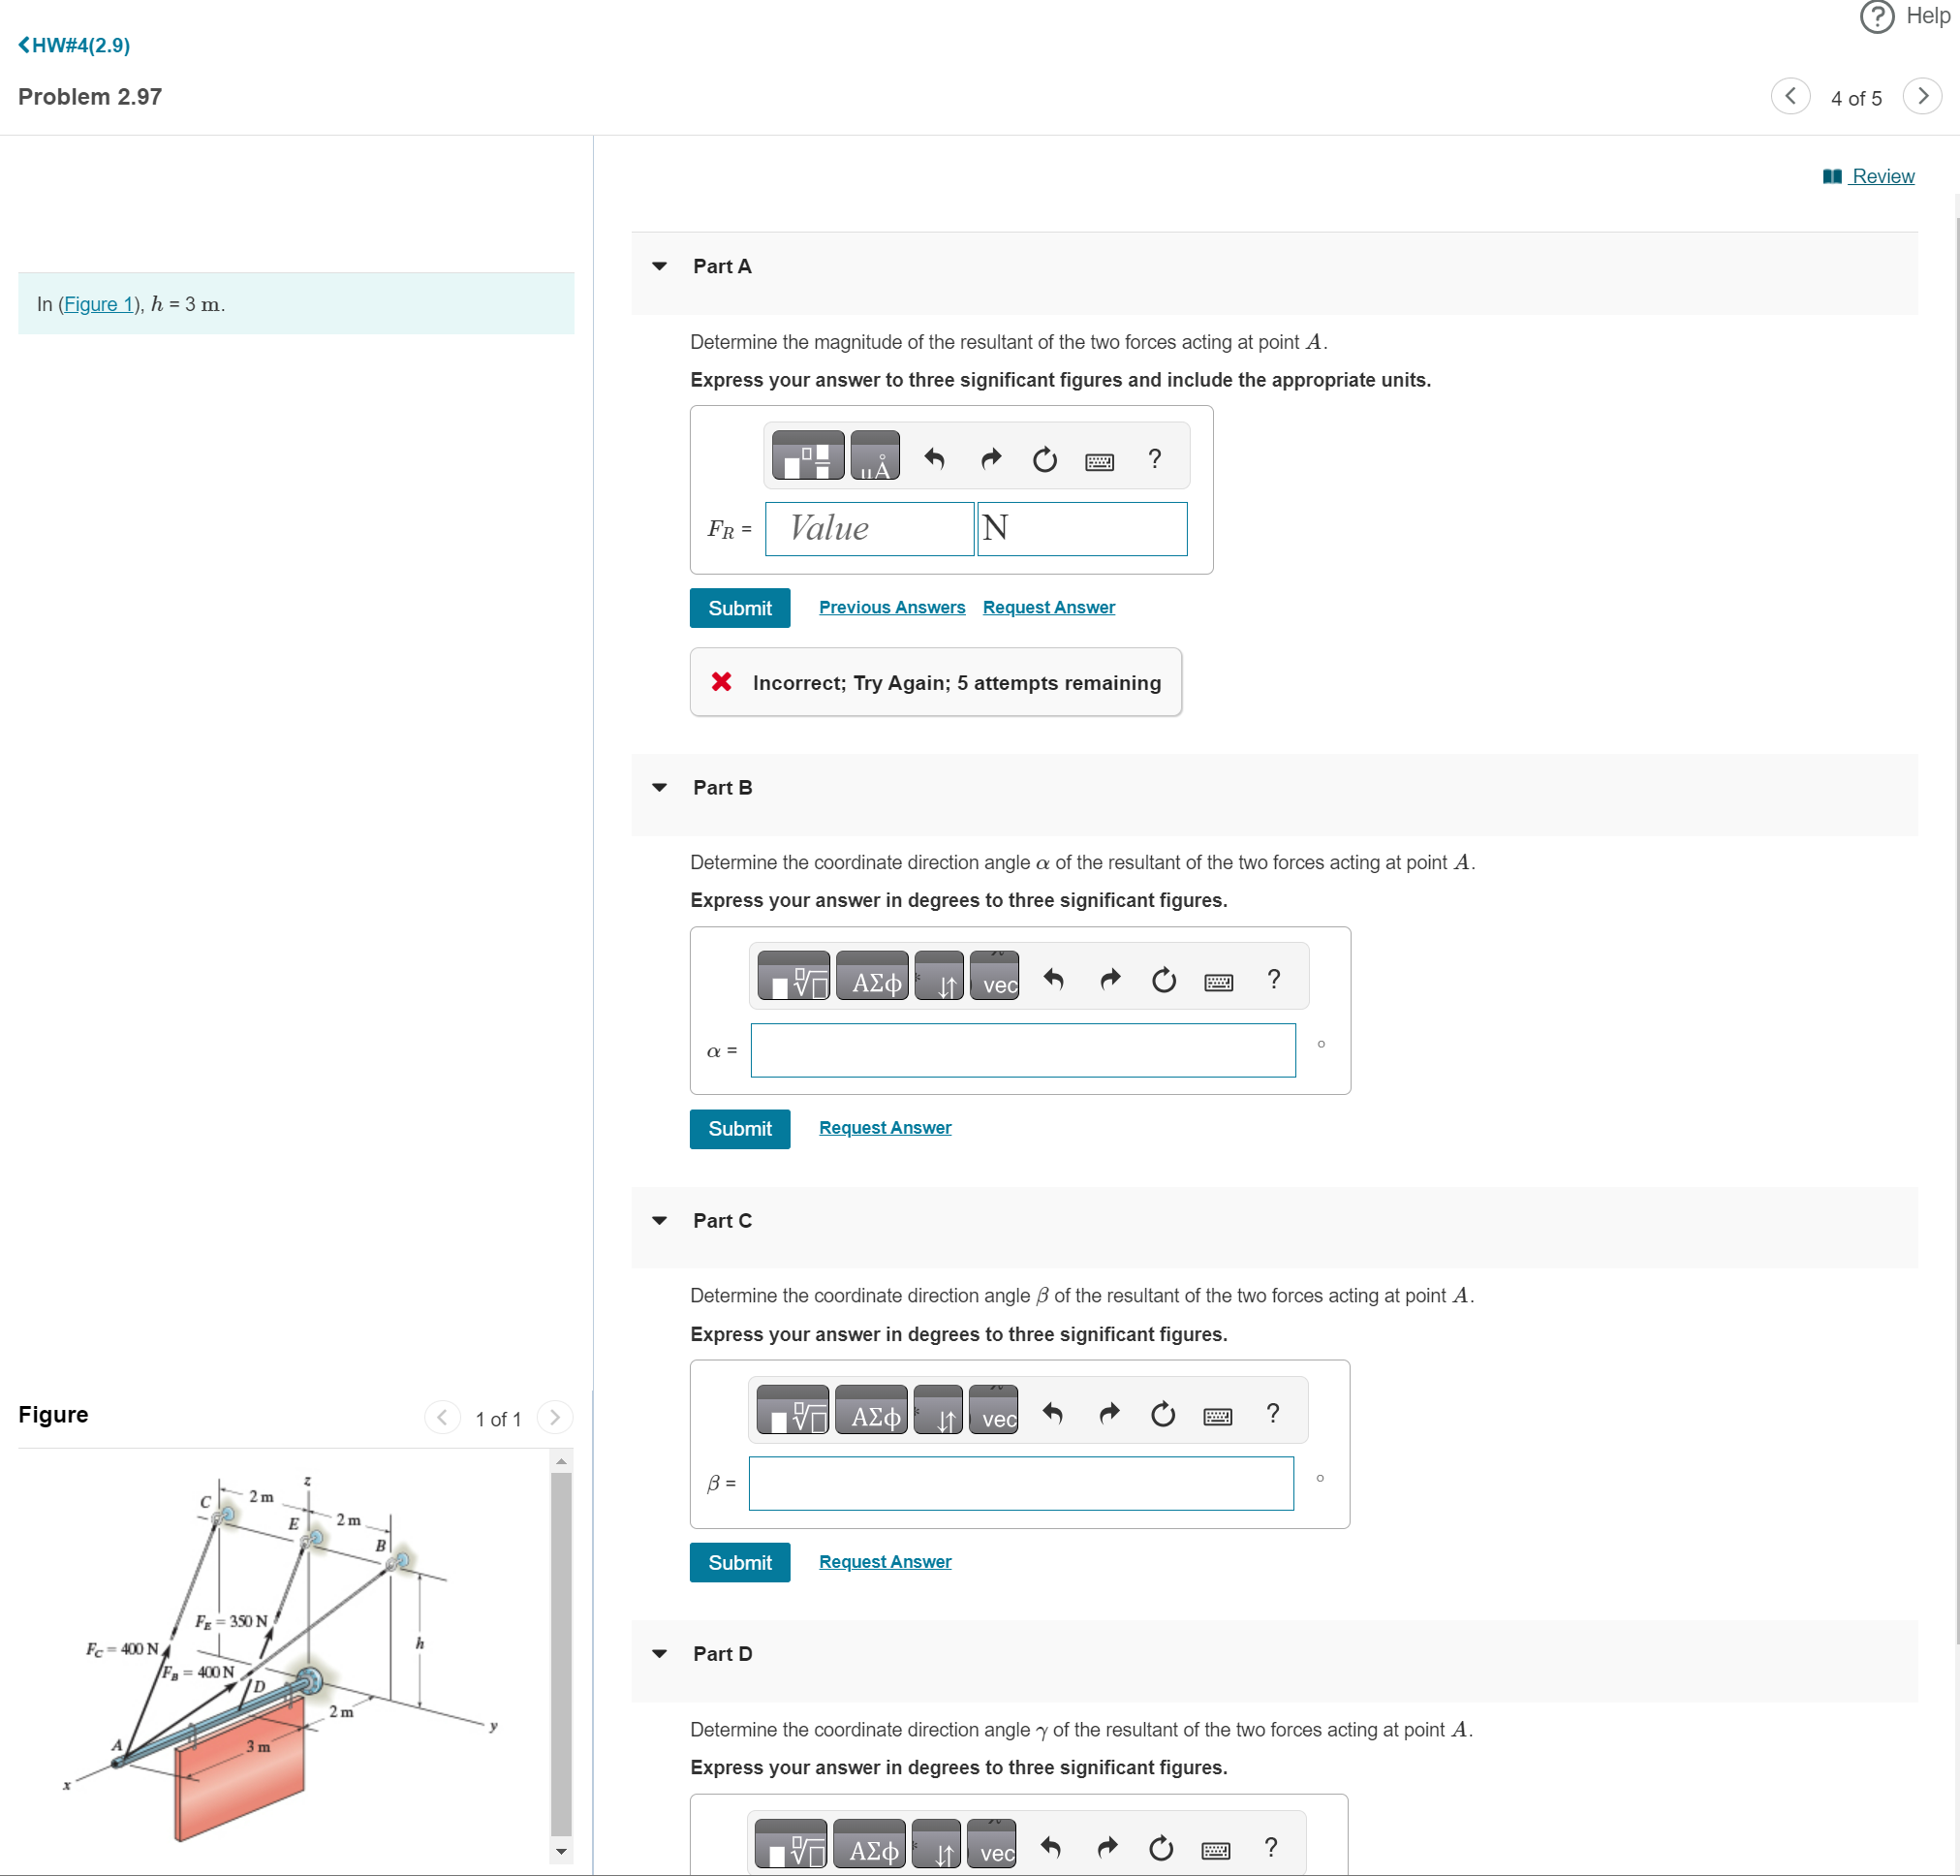Click the undo arrow in Part A toolbar
Screen dimensions: 1960x1876
(x=934, y=459)
